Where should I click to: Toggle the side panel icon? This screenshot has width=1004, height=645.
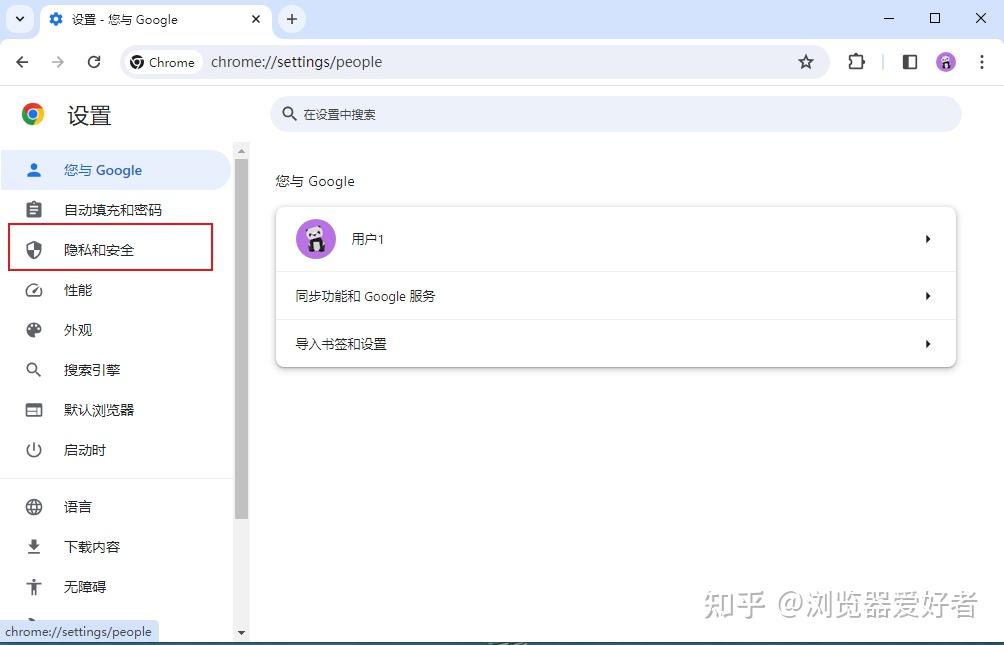coord(910,62)
